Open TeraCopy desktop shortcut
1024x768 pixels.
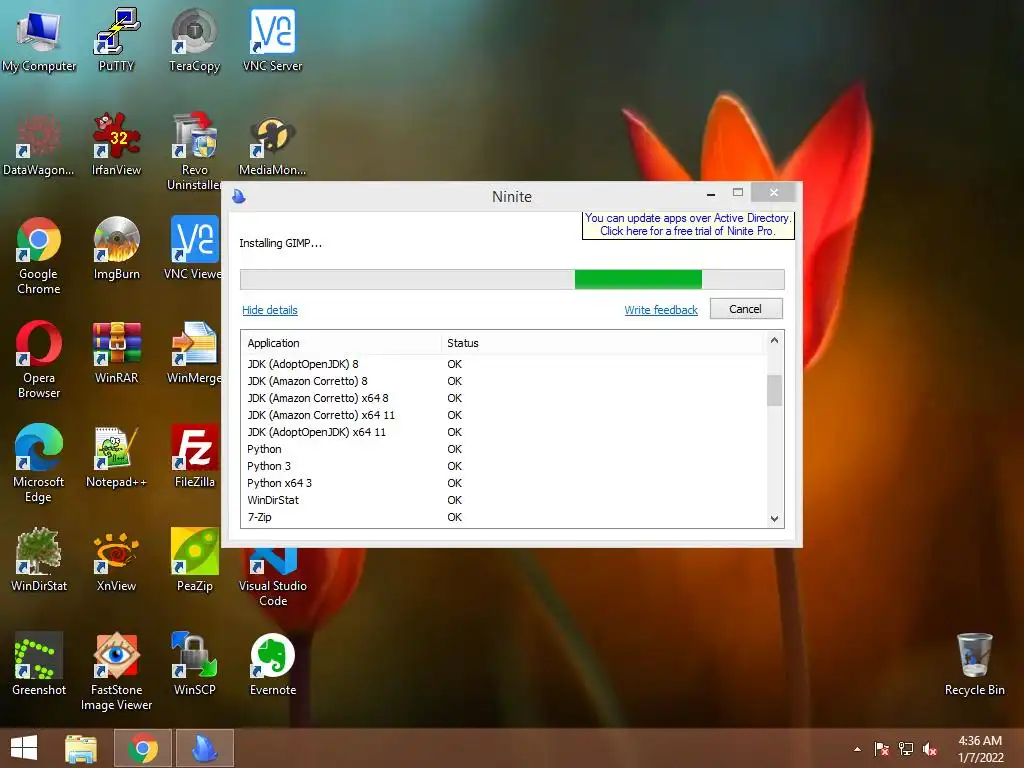click(194, 40)
